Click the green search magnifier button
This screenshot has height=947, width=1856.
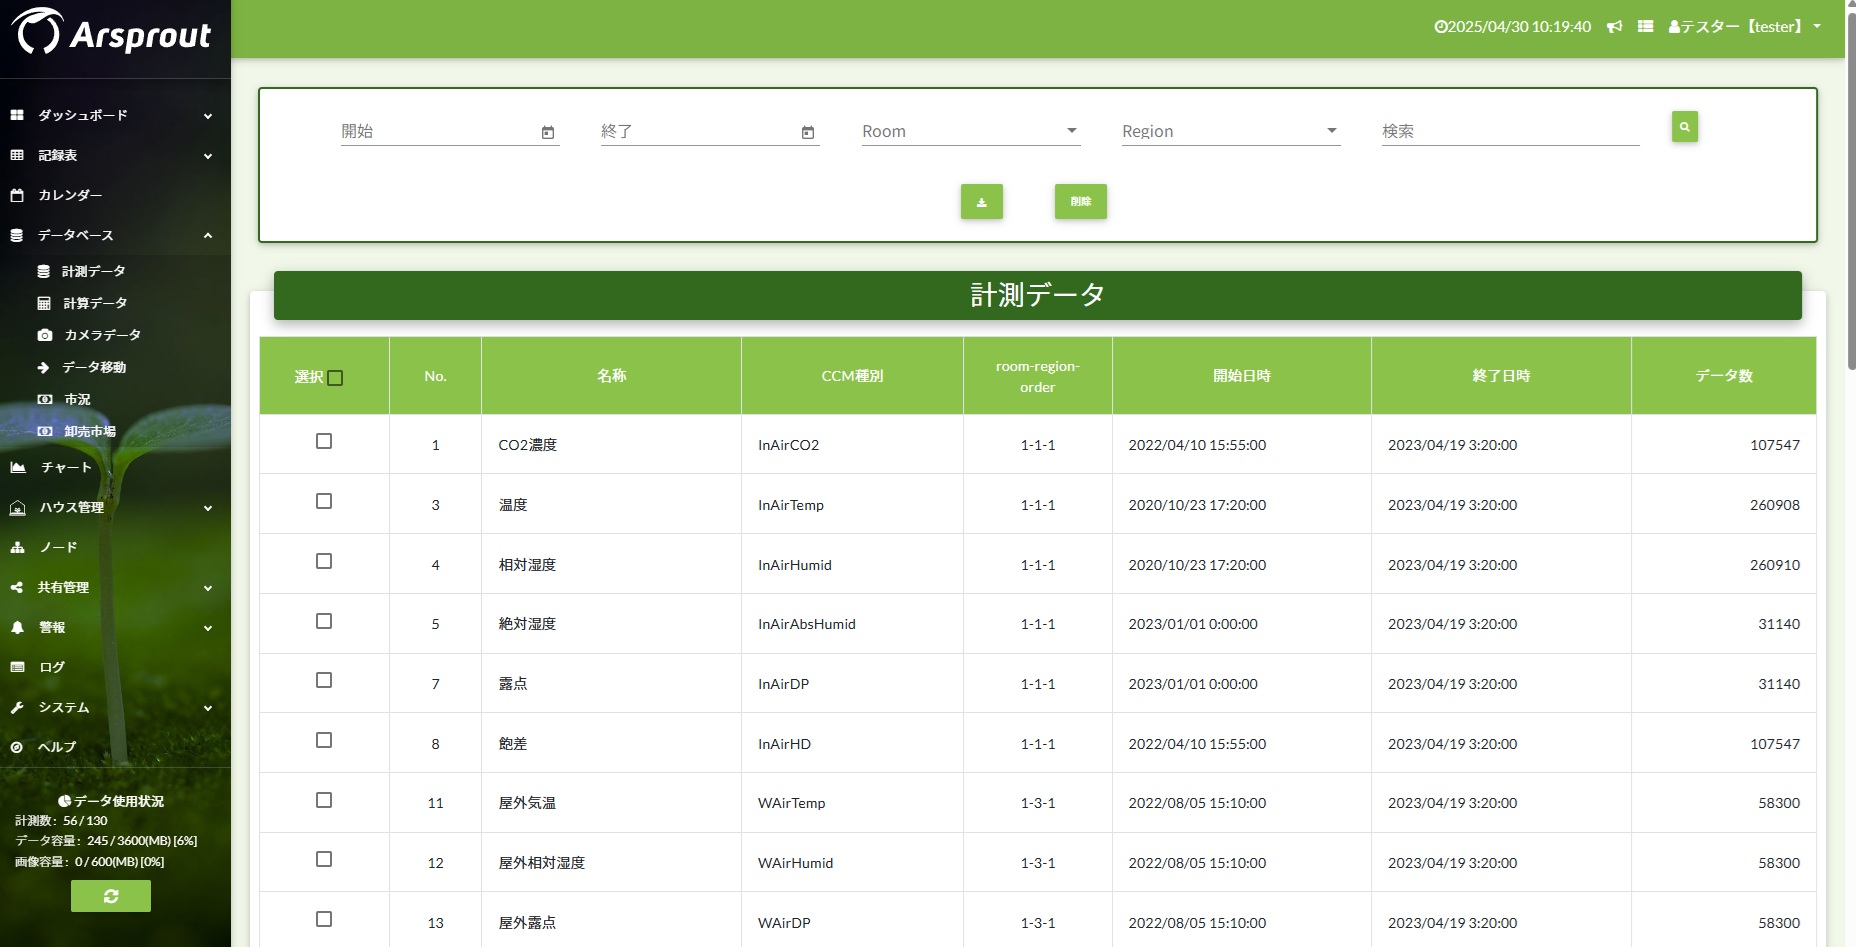pos(1685,127)
